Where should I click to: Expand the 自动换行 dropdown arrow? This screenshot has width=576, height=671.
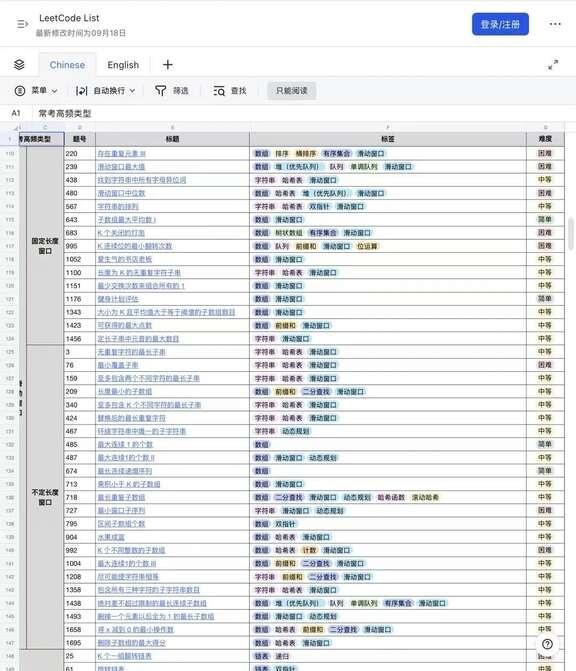tap(132, 91)
